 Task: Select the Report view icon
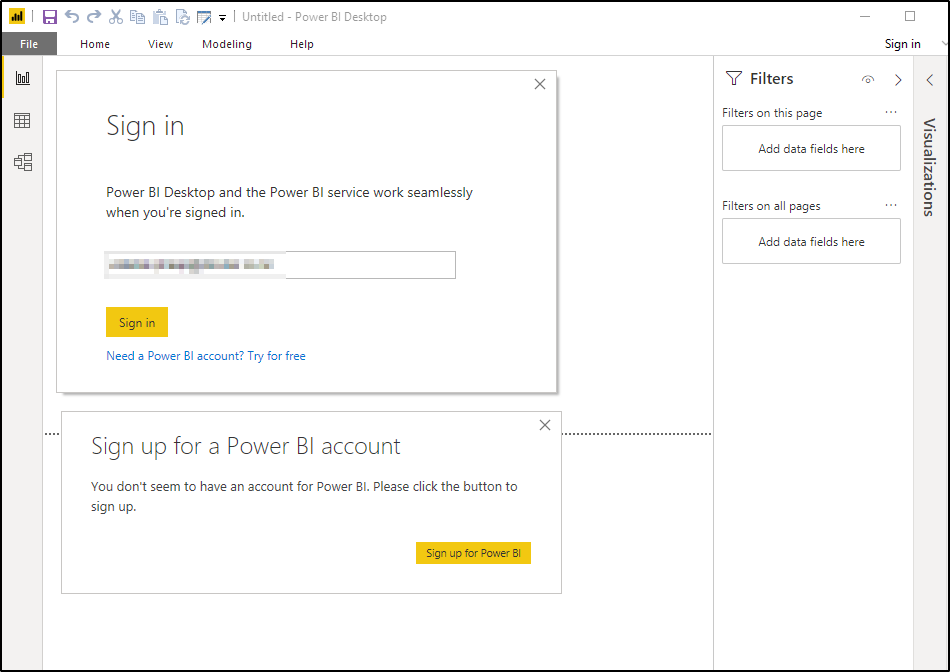pos(23,77)
